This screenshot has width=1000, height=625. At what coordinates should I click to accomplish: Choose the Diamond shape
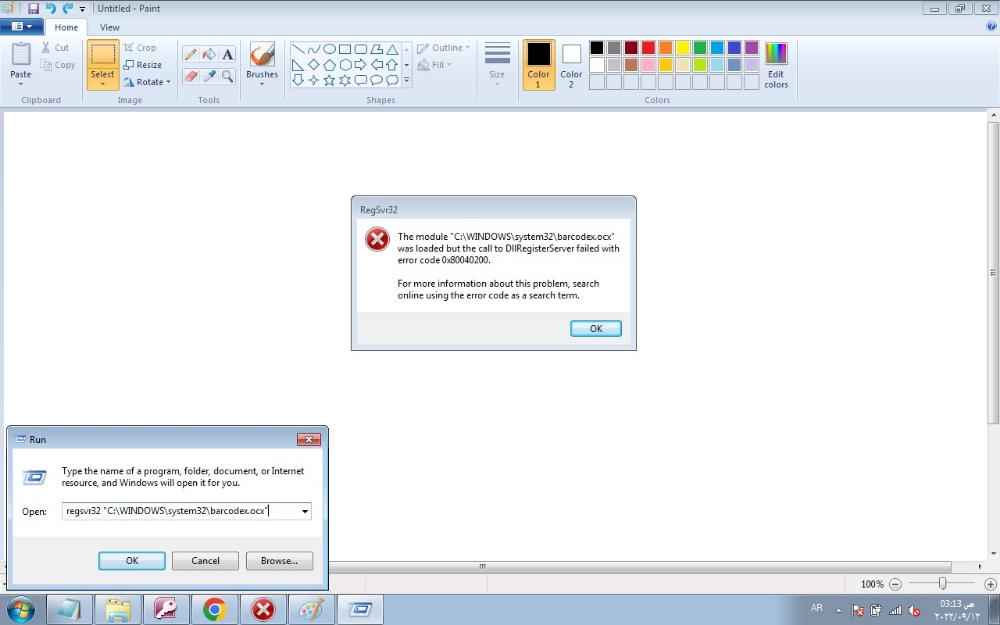coord(313,64)
